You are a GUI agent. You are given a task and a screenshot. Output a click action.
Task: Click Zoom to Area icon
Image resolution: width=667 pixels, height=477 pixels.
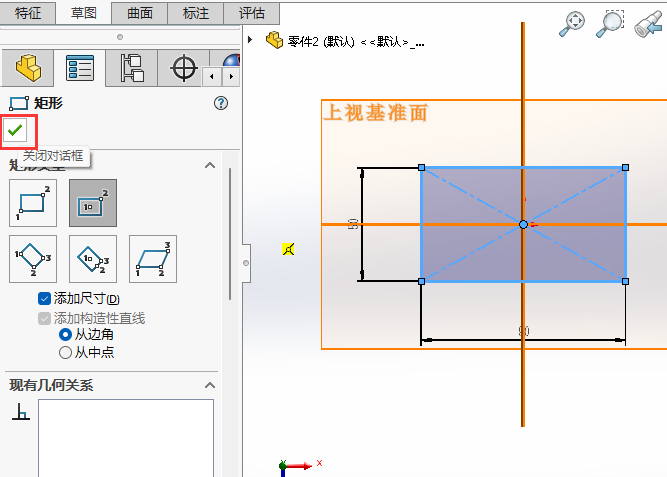pyautogui.click(x=610, y=24)
